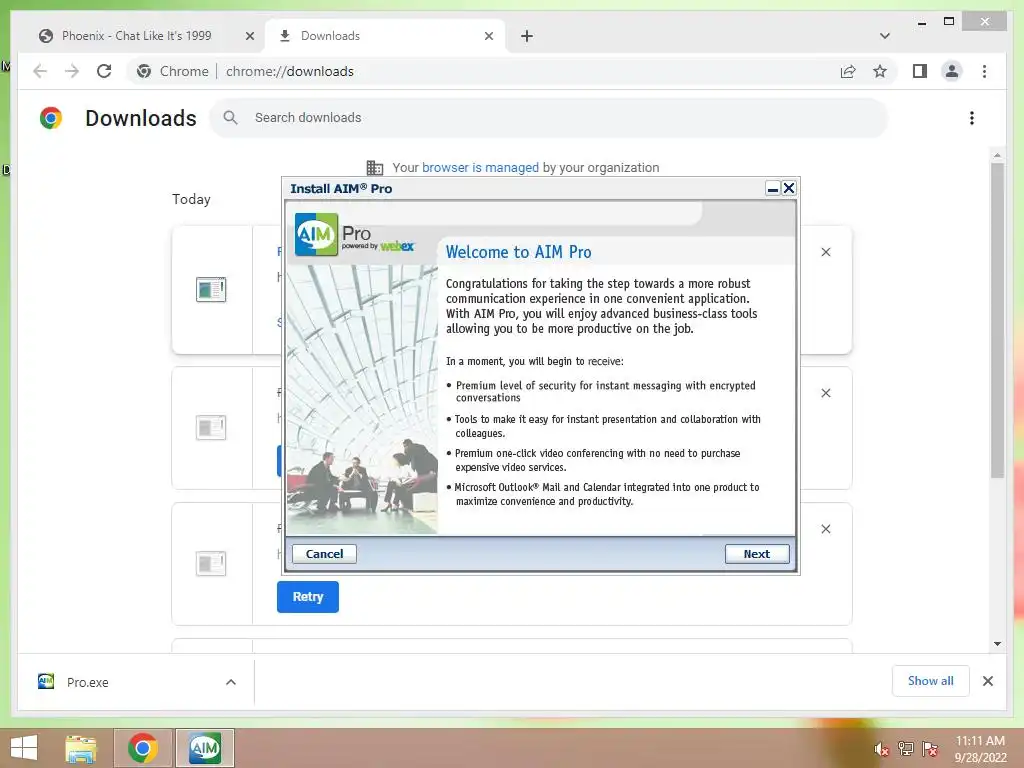Cancel the AIM Pro installation
The image size is (1024, 768).
324,554
